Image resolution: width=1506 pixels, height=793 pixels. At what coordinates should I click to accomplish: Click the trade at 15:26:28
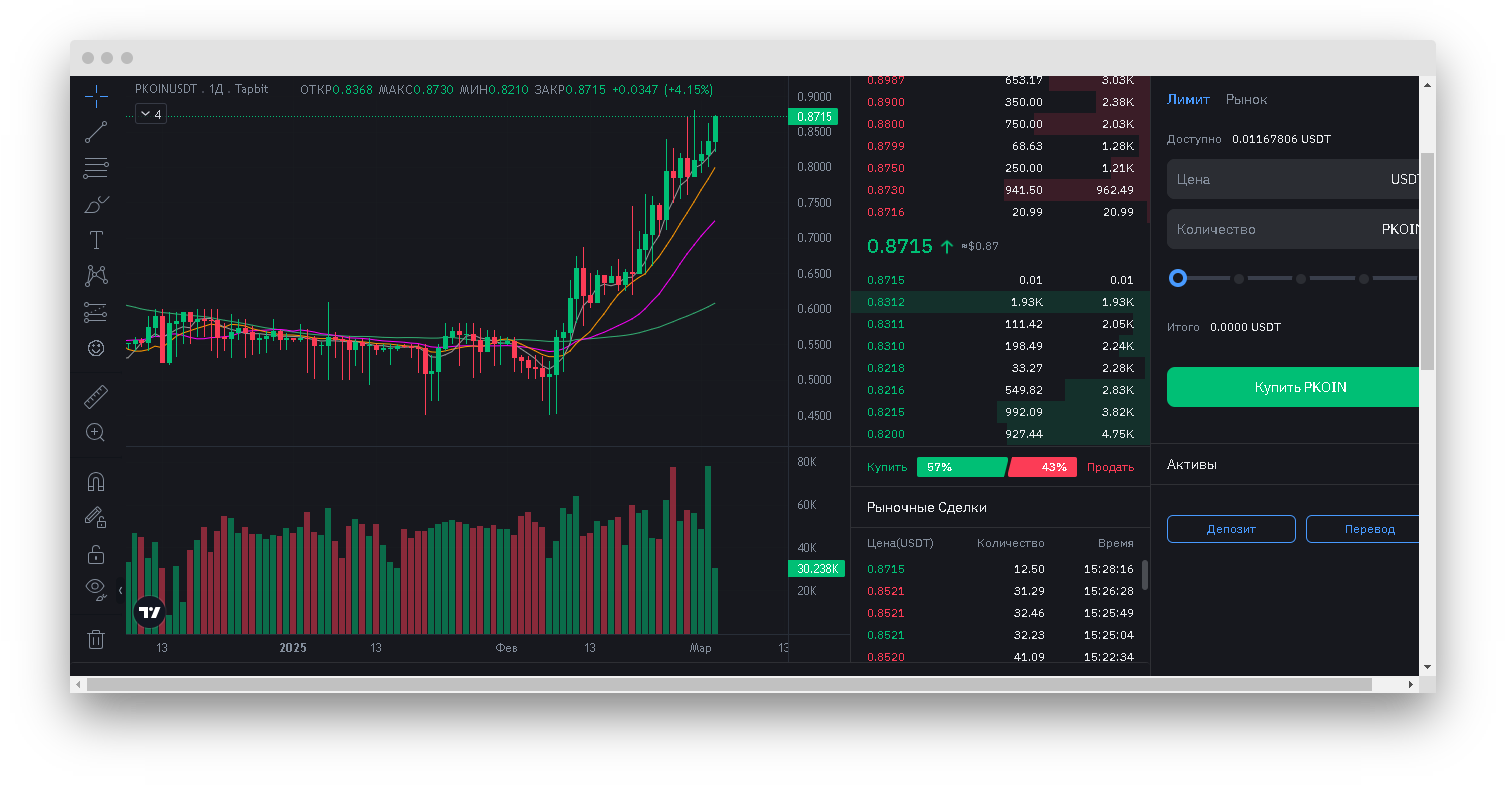pyautogui.click(x=1000, y=591)
